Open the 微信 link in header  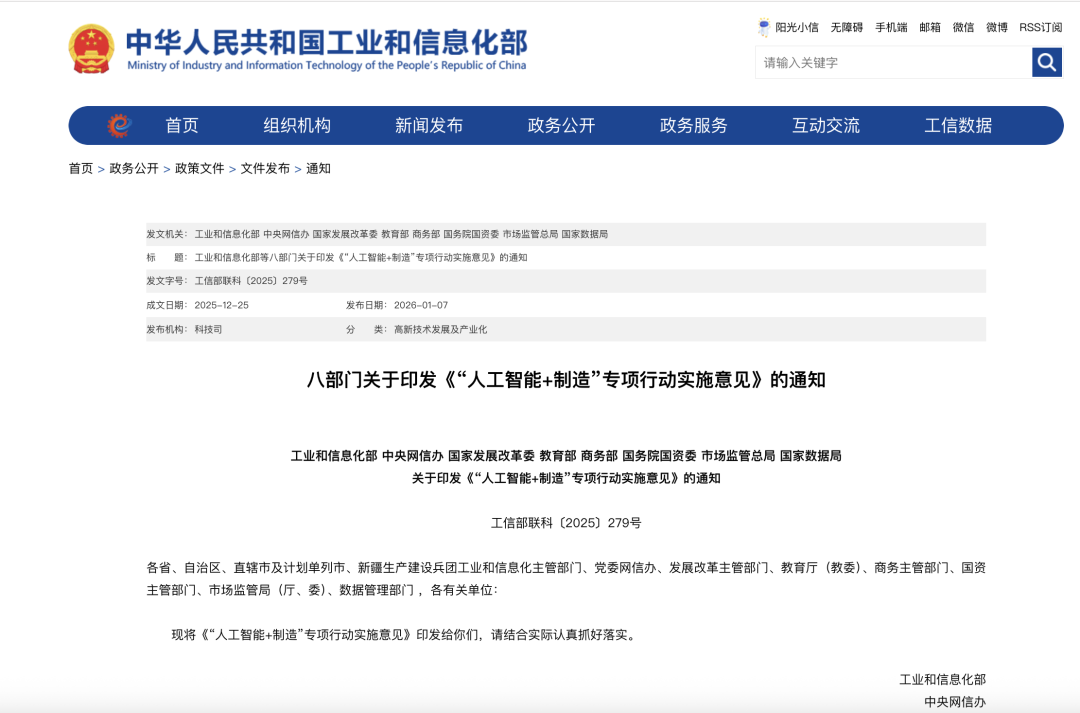tap(964, 28)
